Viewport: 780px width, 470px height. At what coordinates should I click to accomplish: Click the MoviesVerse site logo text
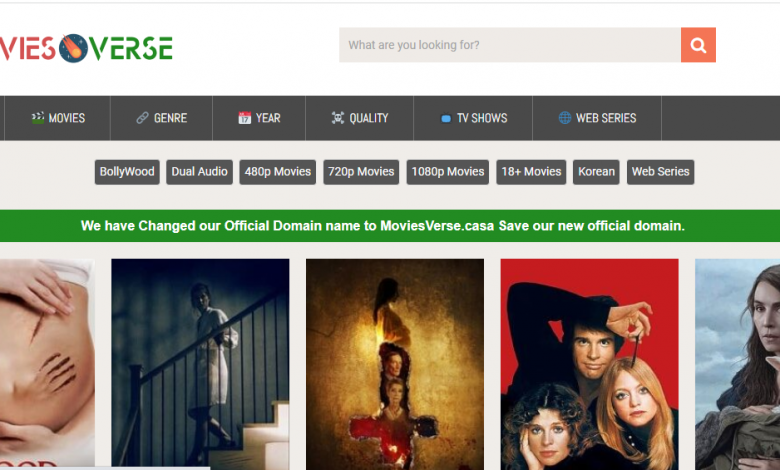tap(86, 48)
